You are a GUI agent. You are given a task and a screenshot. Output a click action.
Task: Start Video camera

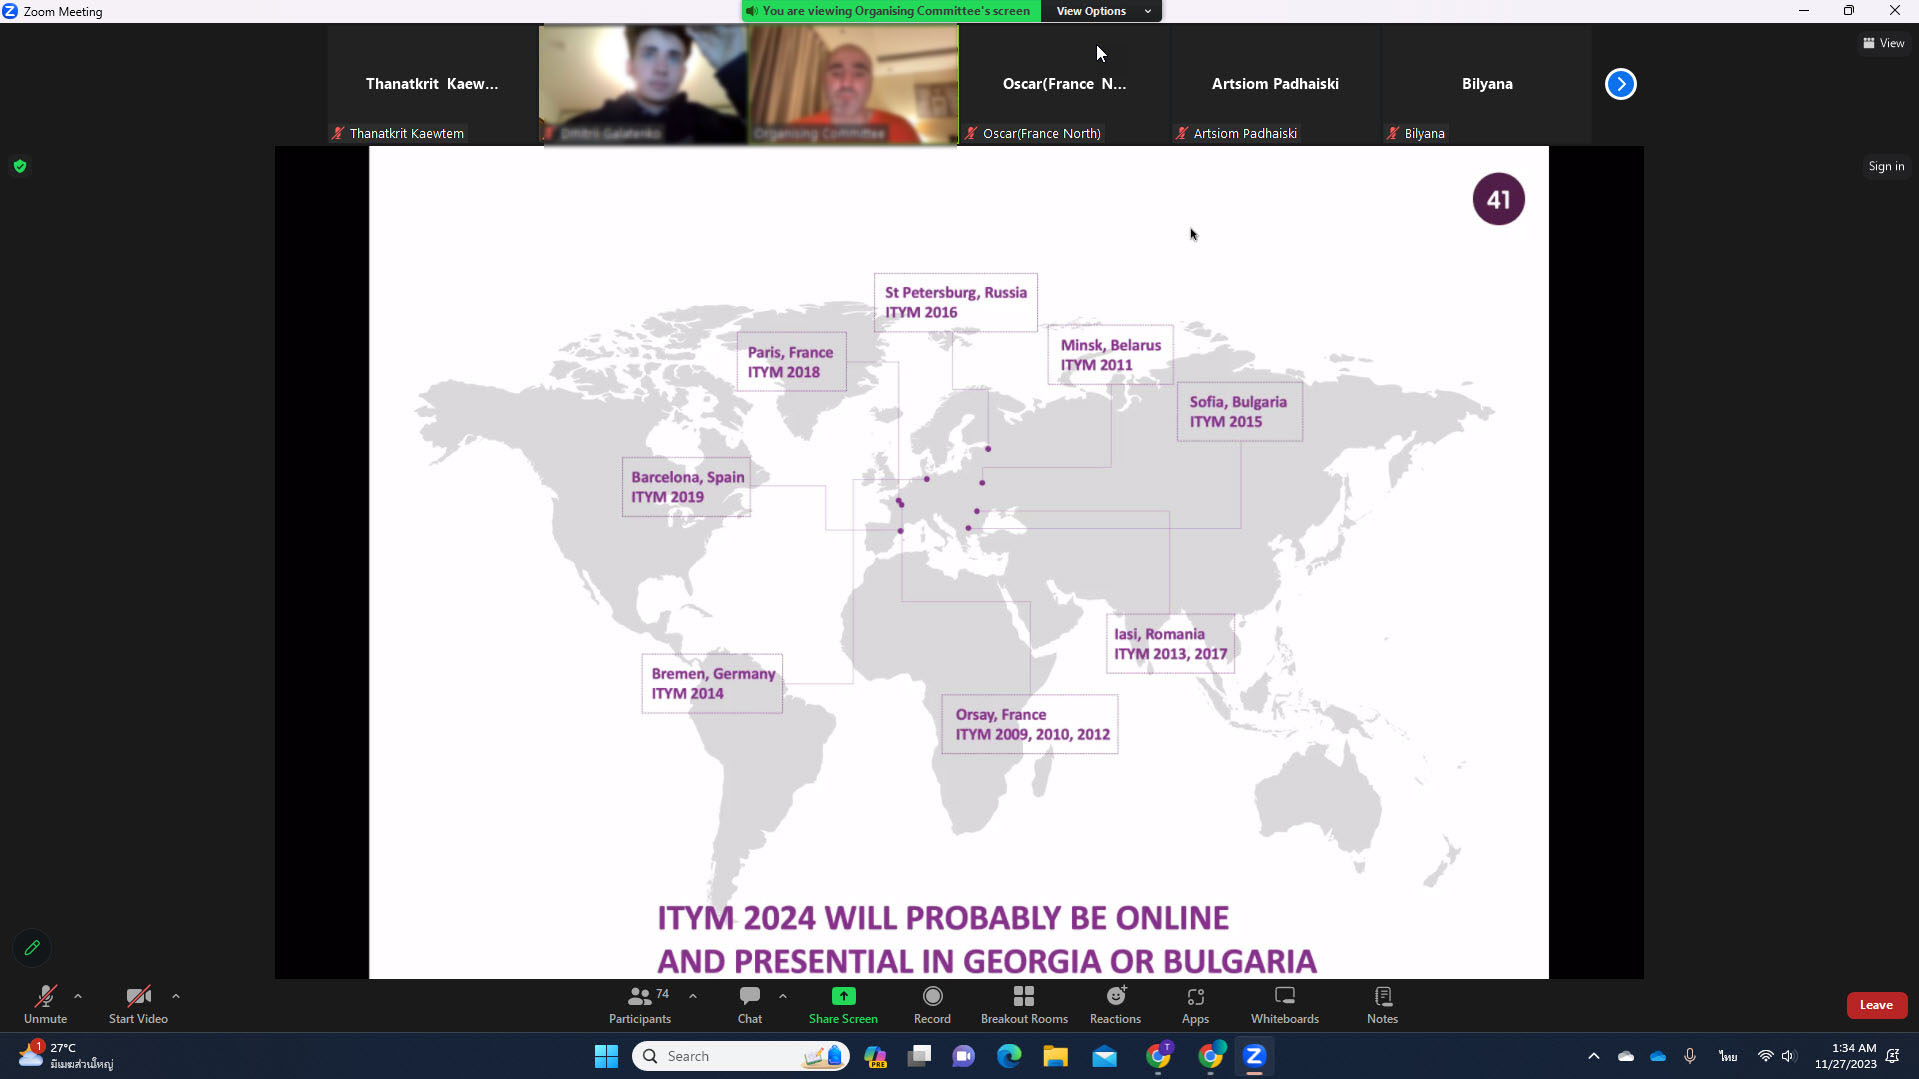pyautogui.click(x=138, y=1004)
